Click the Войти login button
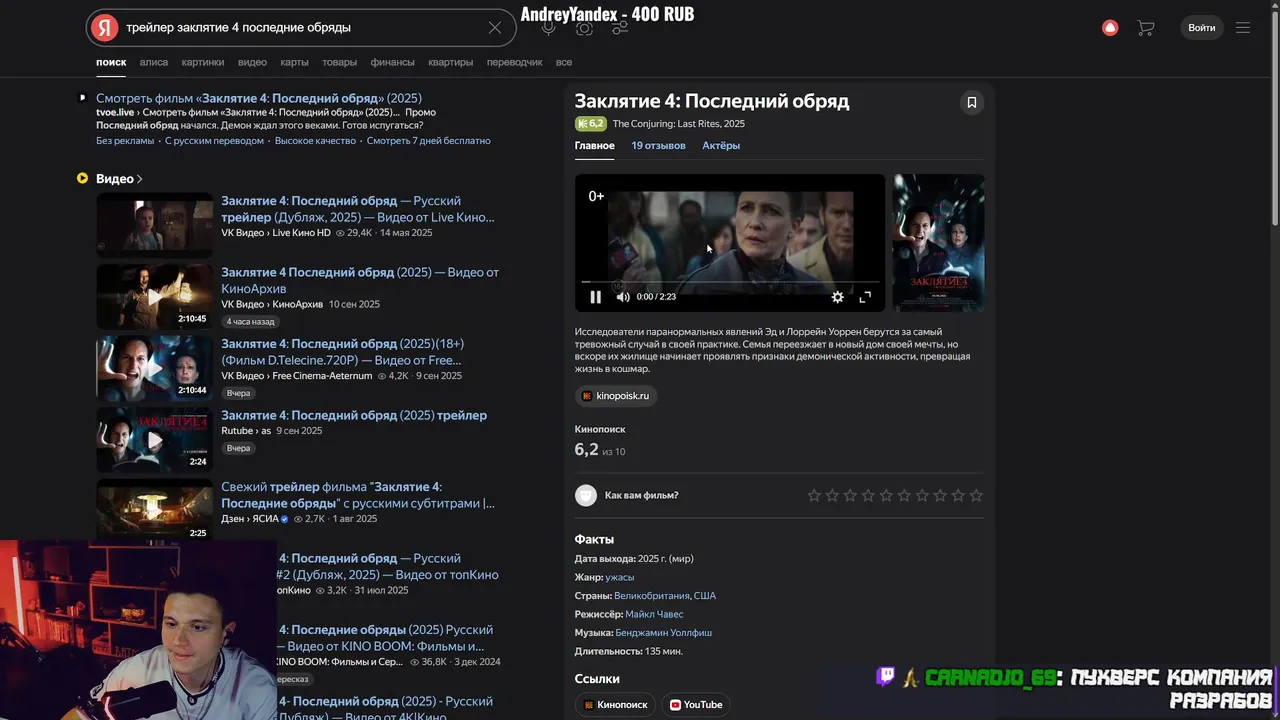The image size is (1280, 720). [1201, 28]
